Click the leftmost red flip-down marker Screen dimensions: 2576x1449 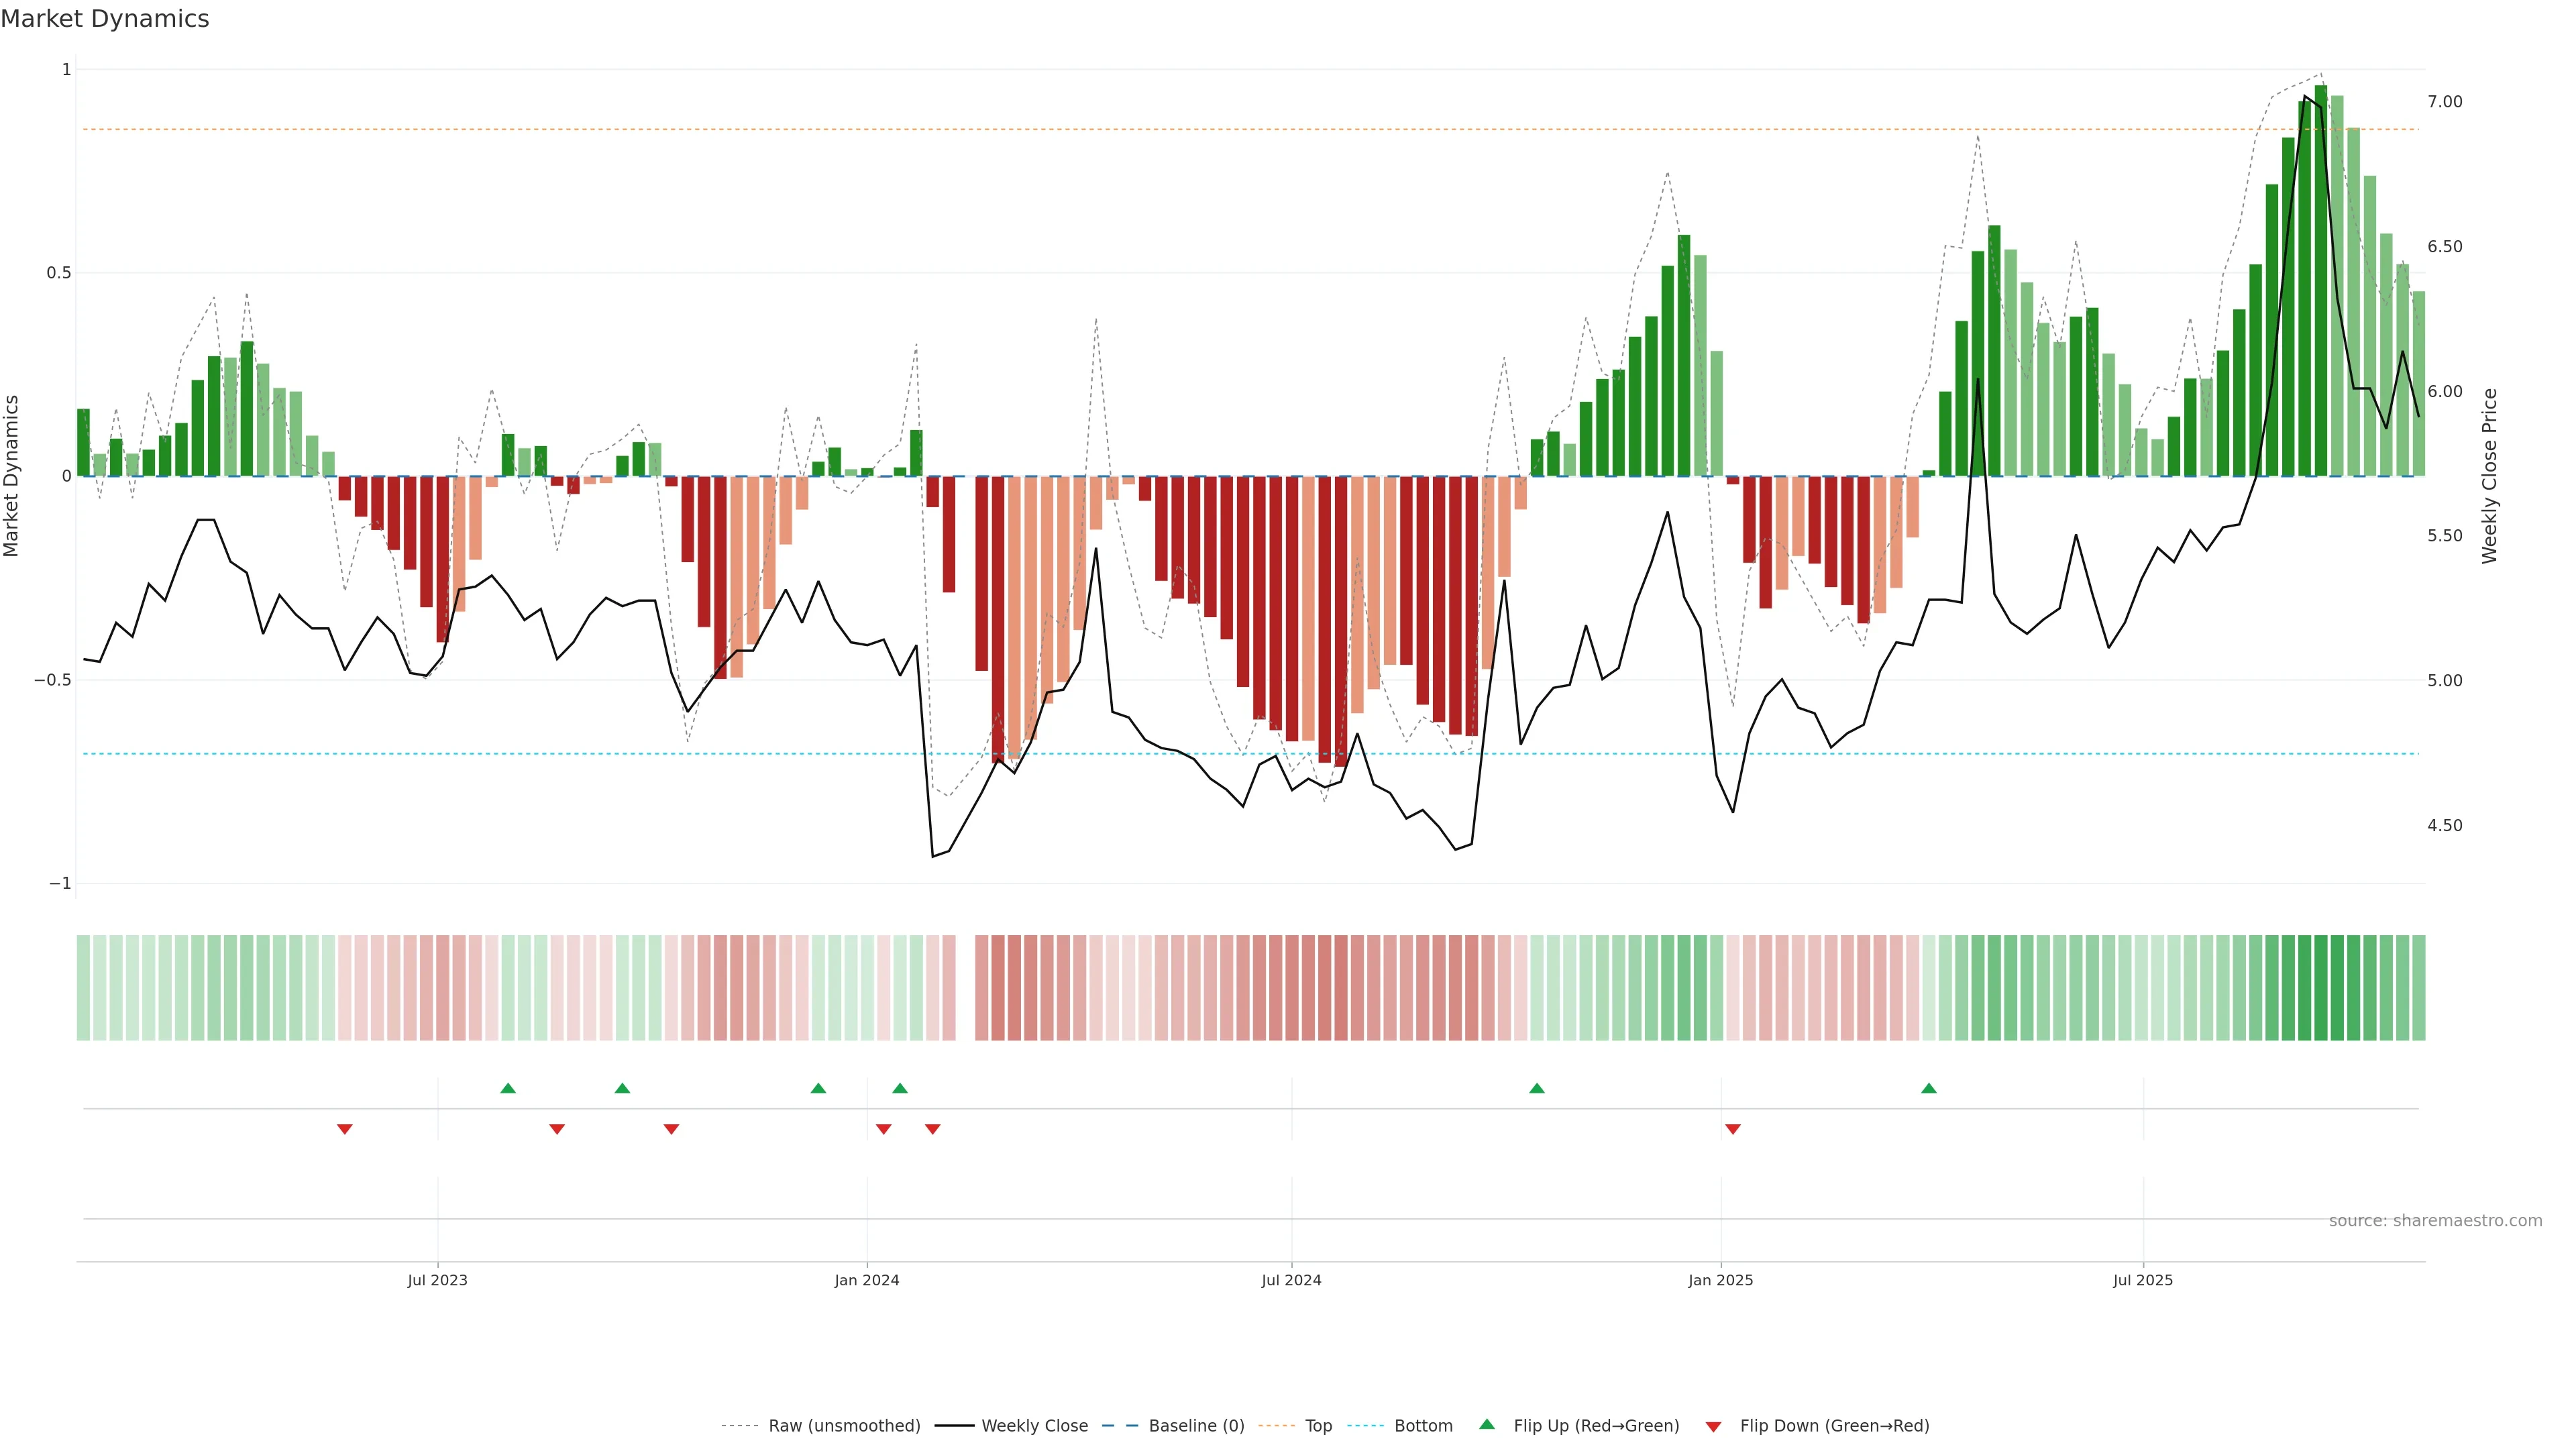tap(344, 1129)
